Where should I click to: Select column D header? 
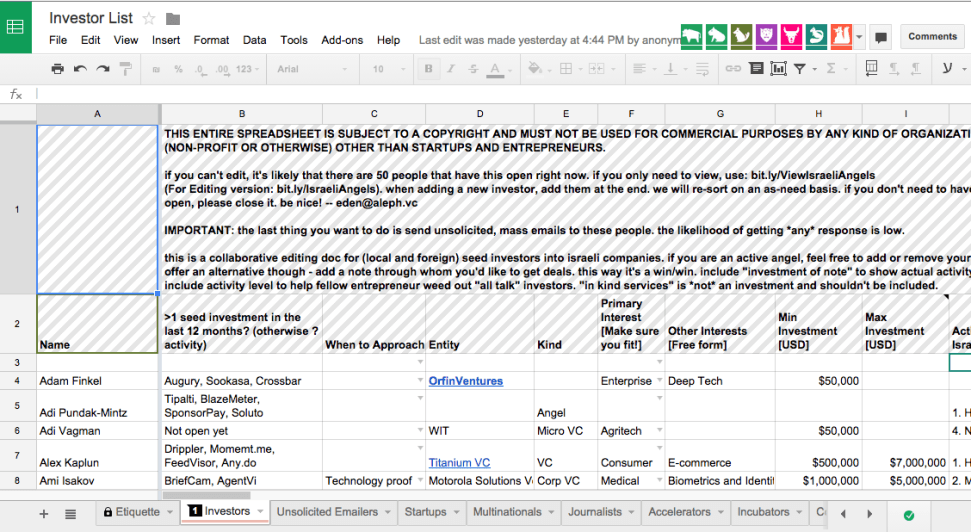[x=479, y=114]
